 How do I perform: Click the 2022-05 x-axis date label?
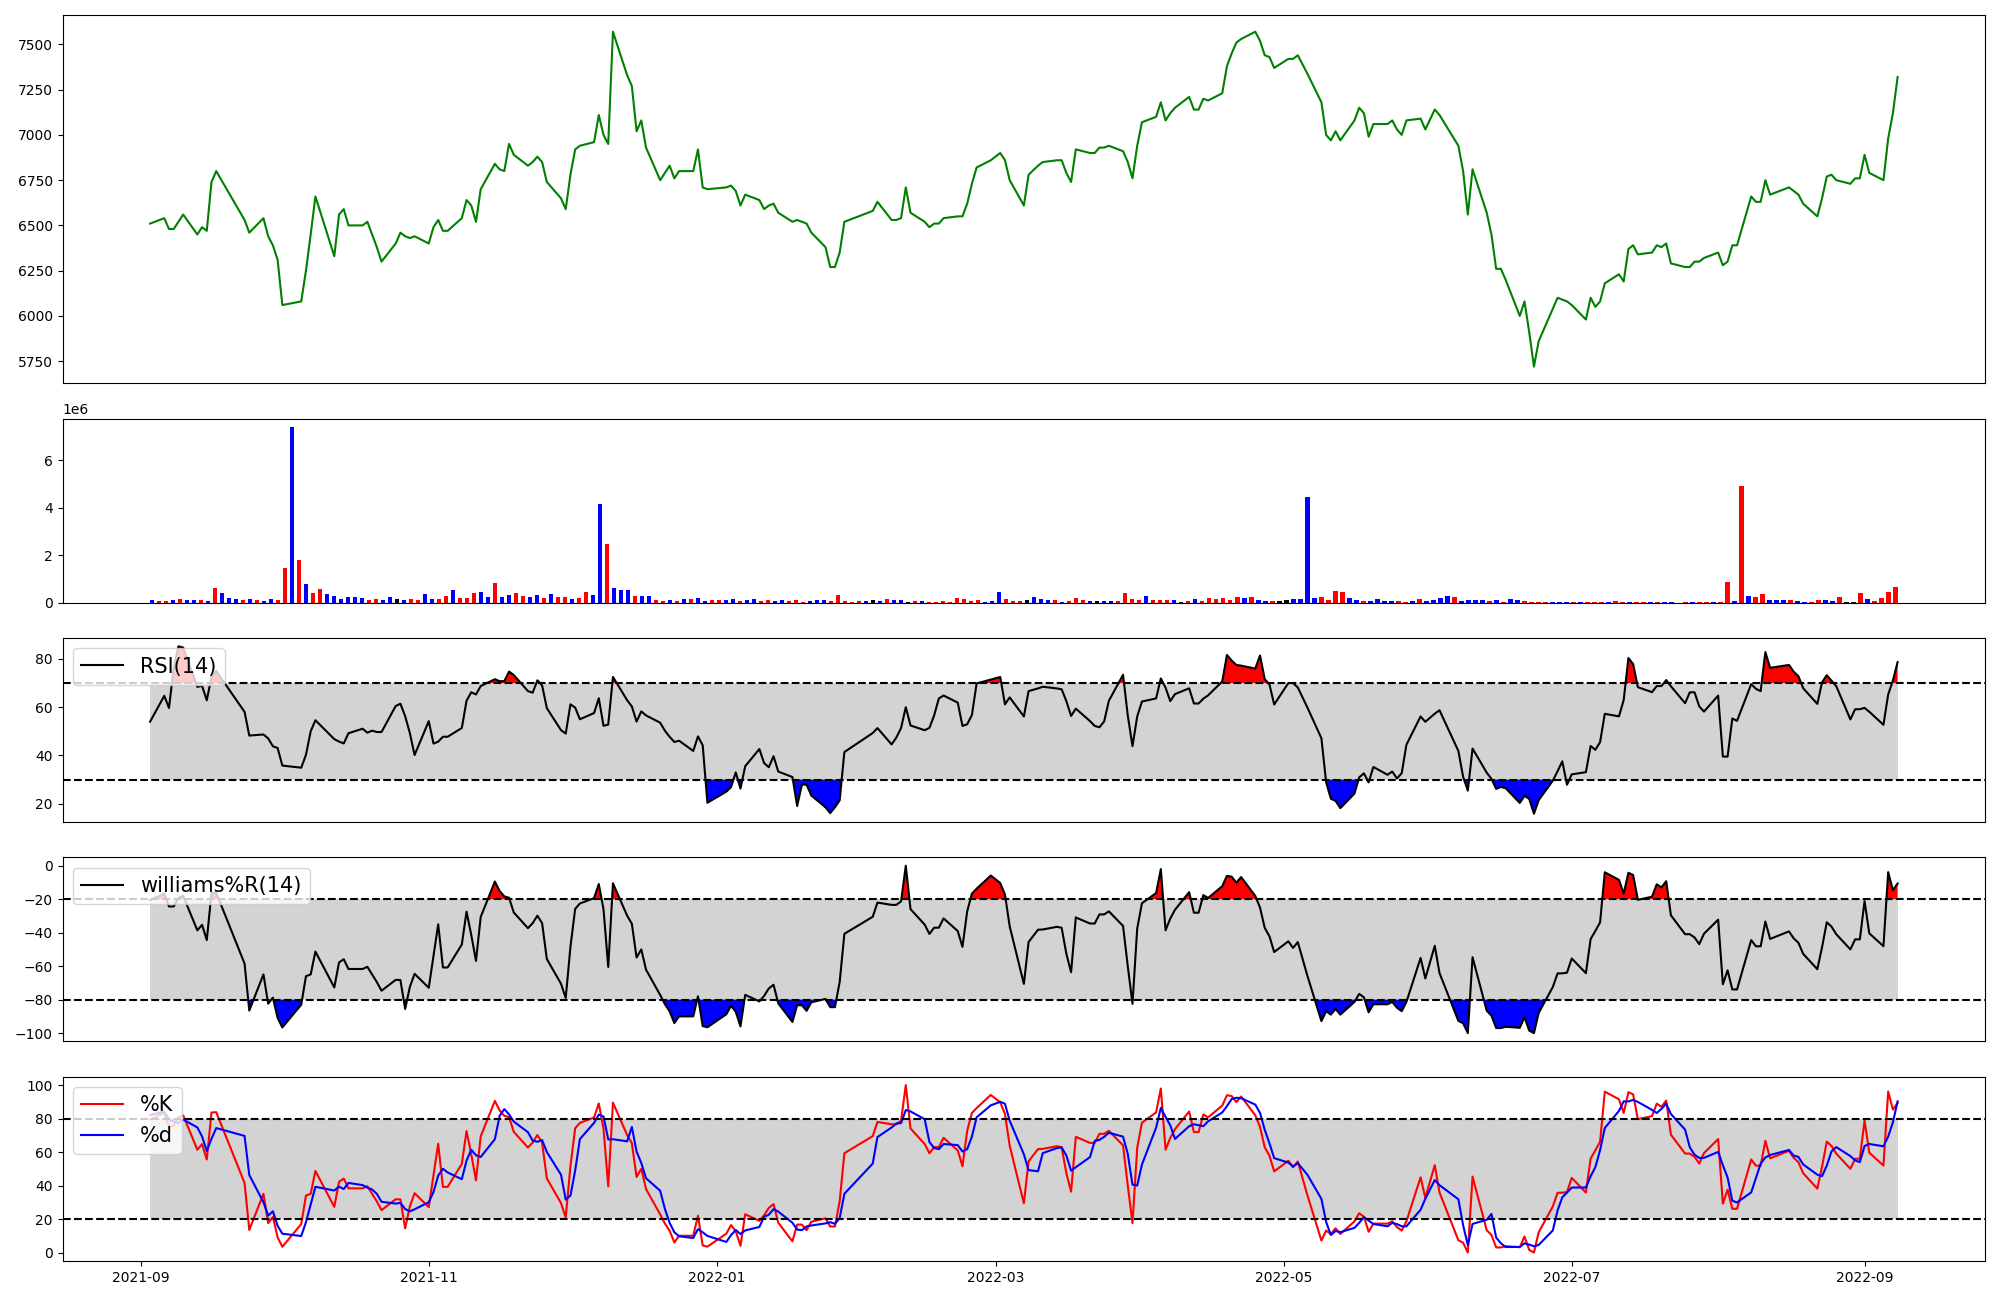(x=1284, y=1277)
